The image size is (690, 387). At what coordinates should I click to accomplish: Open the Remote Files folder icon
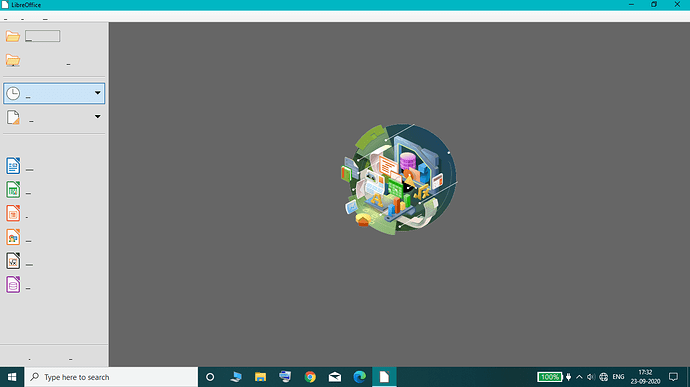tap(13, 60)
